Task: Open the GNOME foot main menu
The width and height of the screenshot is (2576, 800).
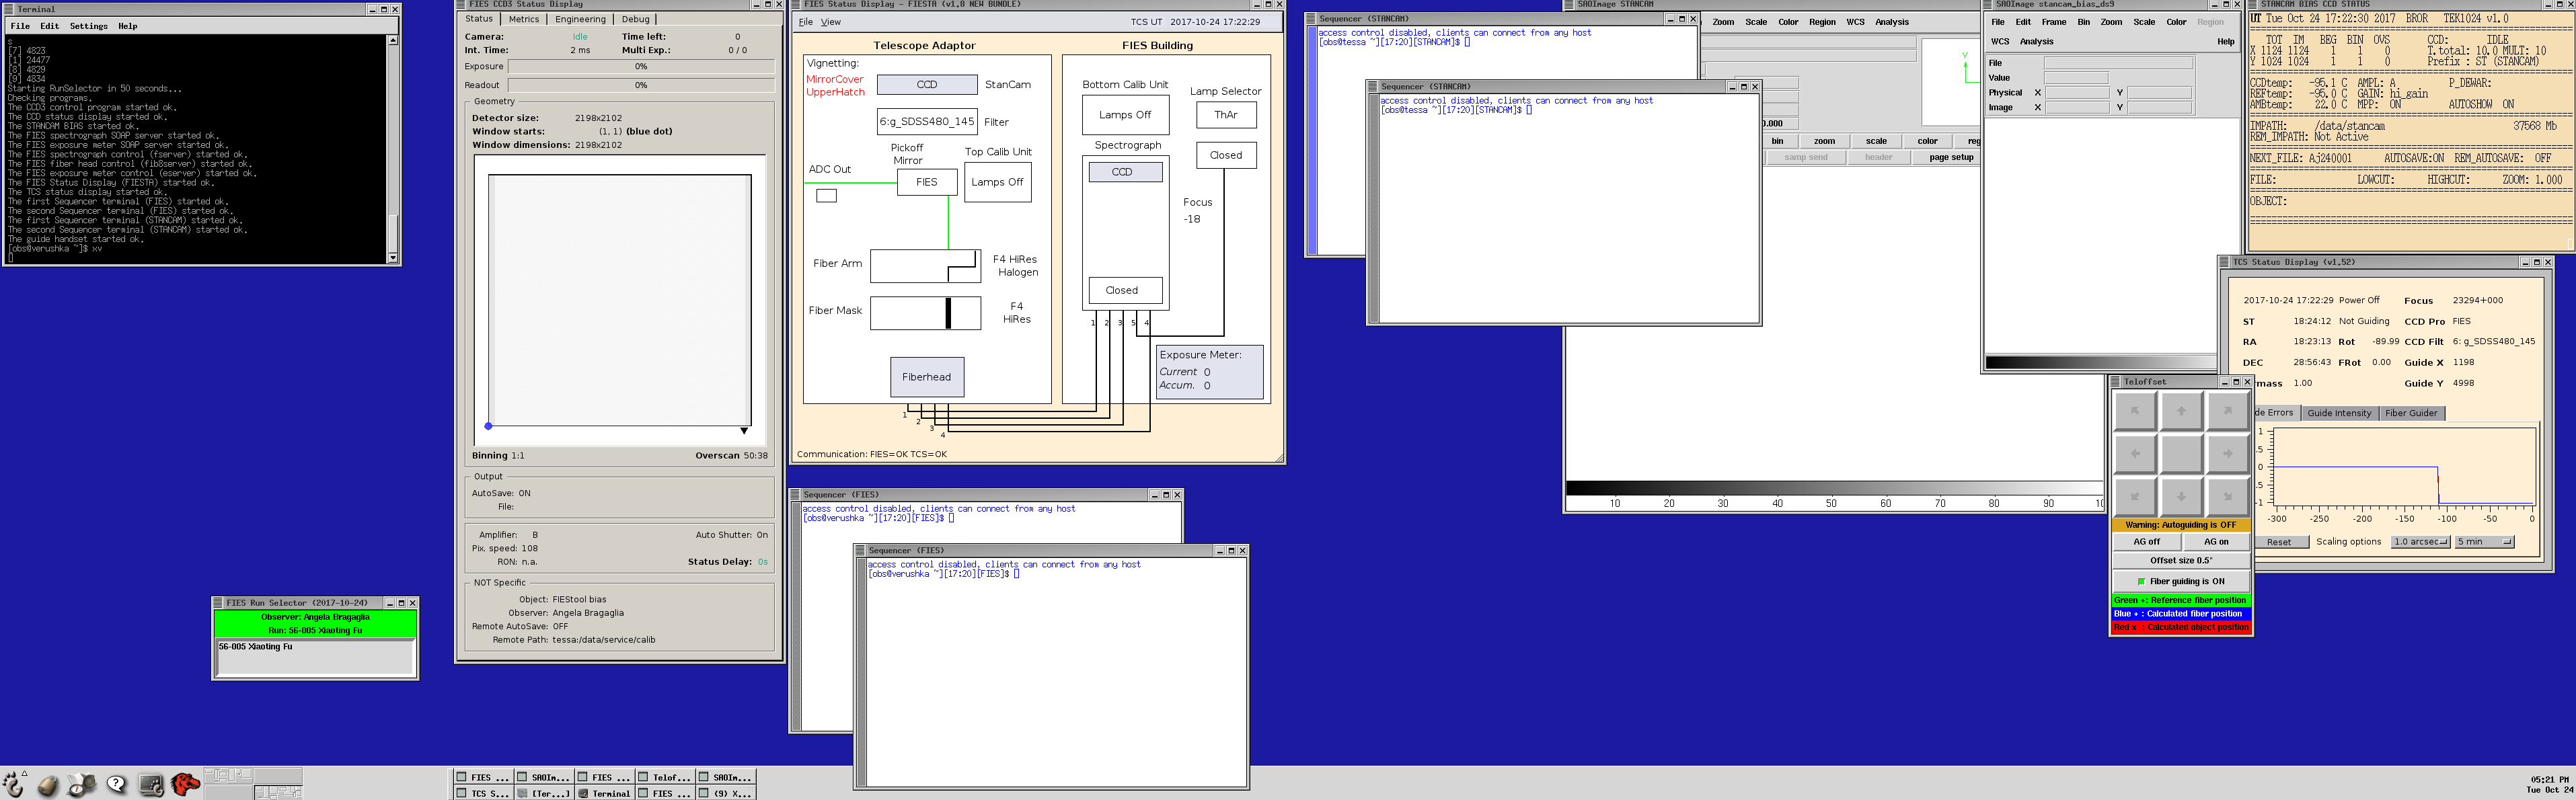Action: point(14,784)
